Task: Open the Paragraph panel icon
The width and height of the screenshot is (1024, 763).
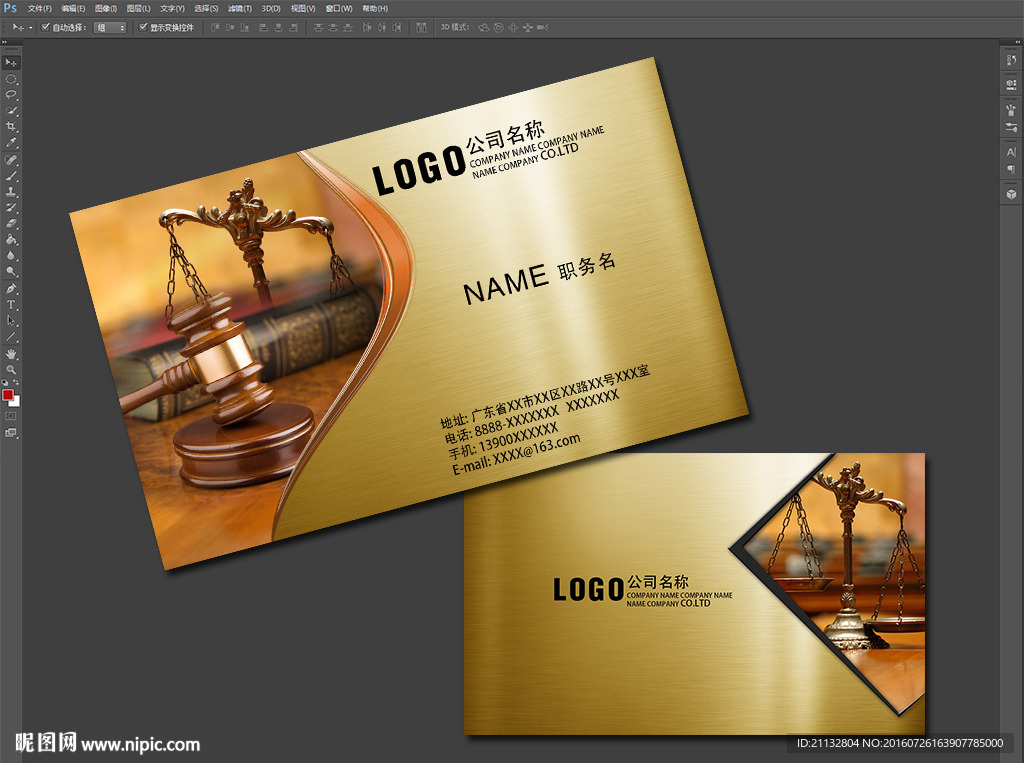Action: pyautogui.click(x=1011, y=169)
